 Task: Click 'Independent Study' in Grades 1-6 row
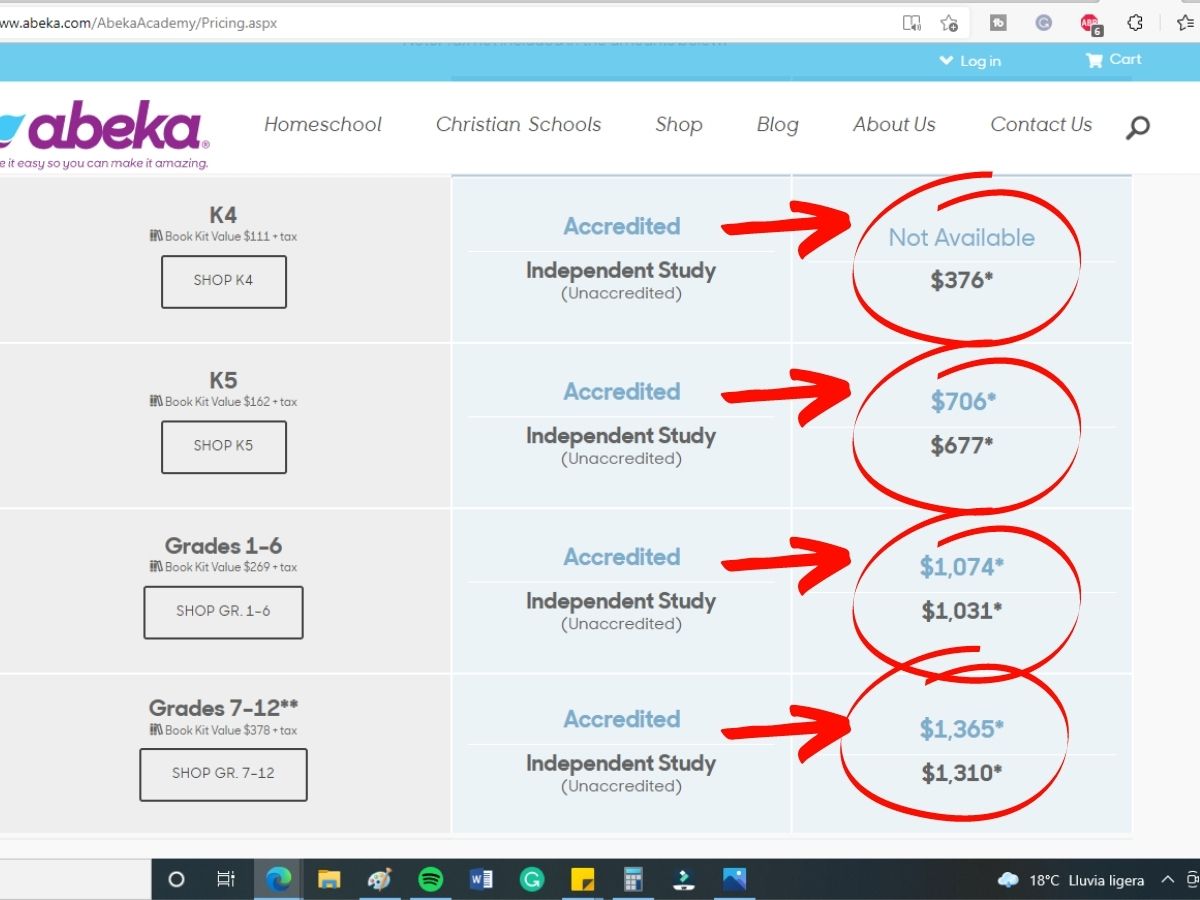point(621,601)
